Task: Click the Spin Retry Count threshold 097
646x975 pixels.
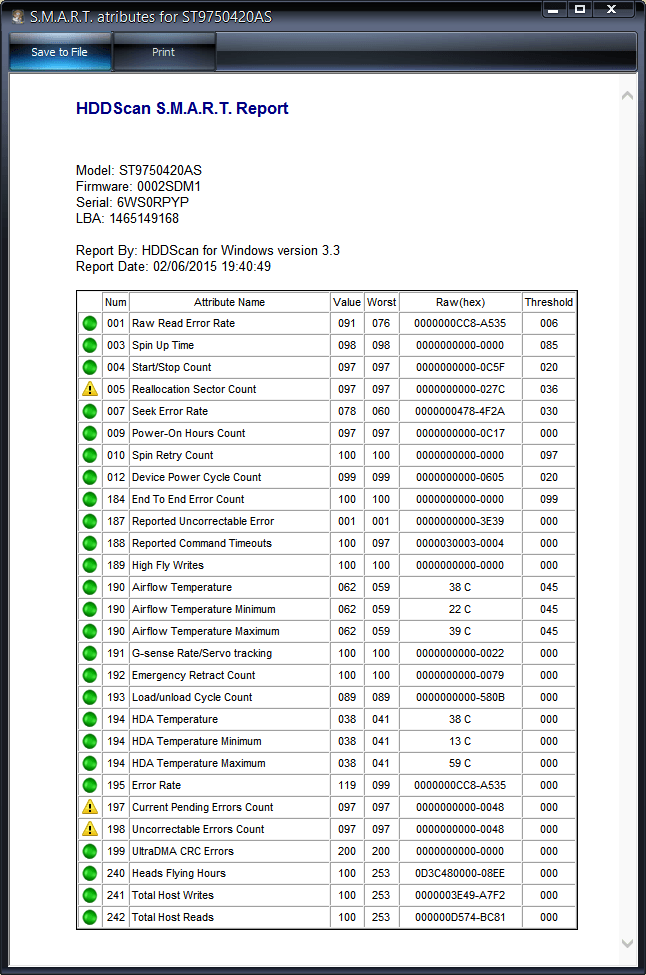Action: point(548,455)
